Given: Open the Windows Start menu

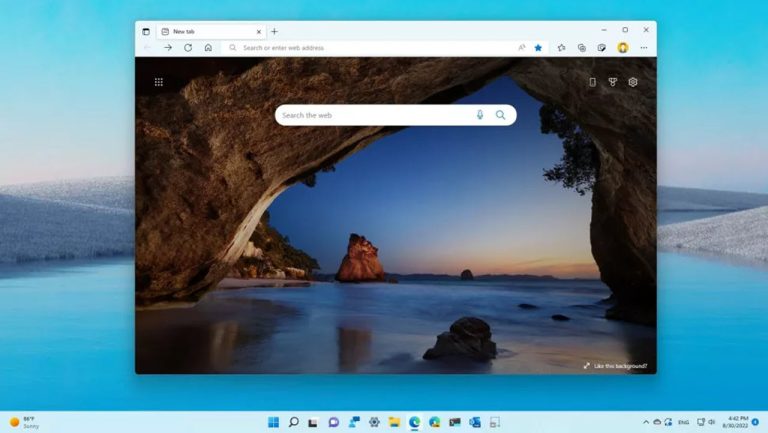Looking at the screenshot, I should (273, 422).
